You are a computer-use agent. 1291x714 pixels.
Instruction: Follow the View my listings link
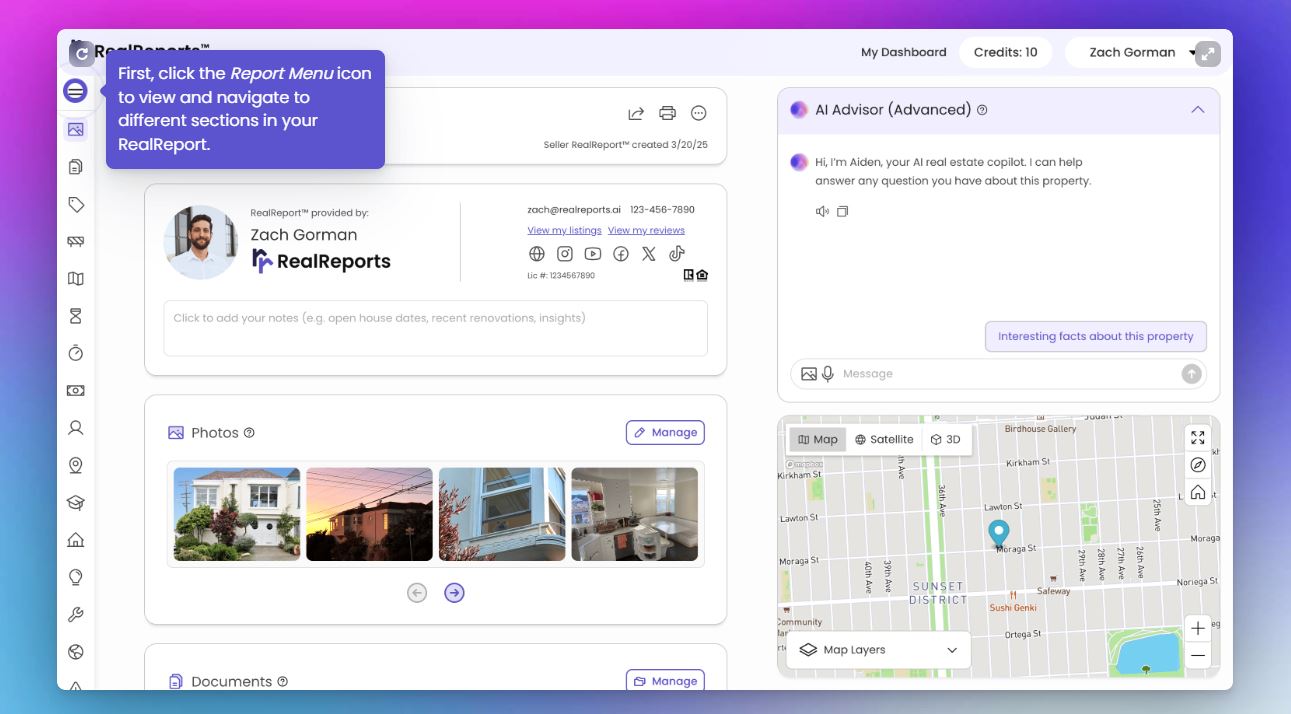(x=564, y=230)
